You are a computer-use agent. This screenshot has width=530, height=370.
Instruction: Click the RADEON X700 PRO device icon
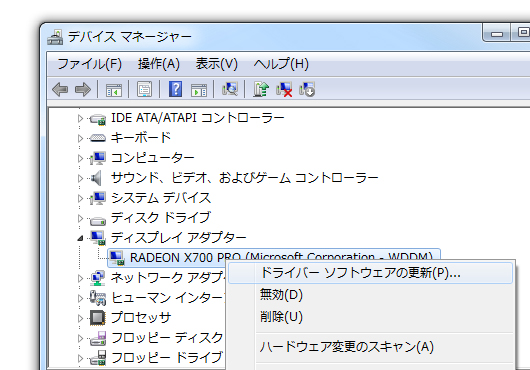click(x=117, y=258)
